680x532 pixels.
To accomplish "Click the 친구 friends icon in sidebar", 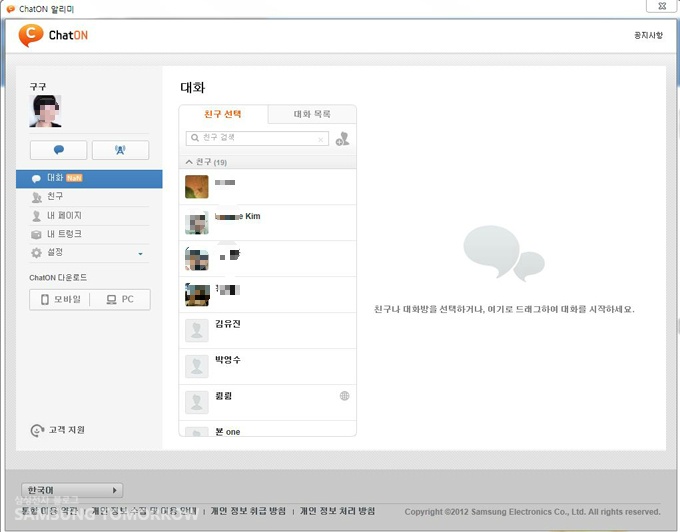I will click(37, 198).
